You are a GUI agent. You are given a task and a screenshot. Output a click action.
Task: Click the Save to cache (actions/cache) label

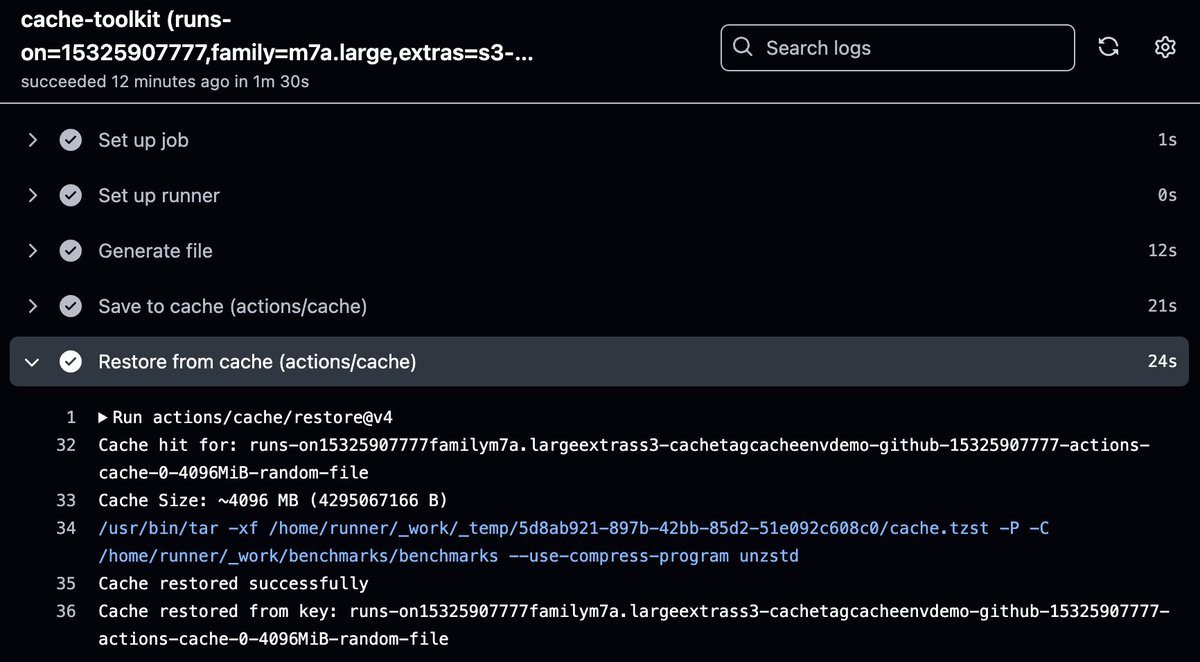click(x=232, y=306)
